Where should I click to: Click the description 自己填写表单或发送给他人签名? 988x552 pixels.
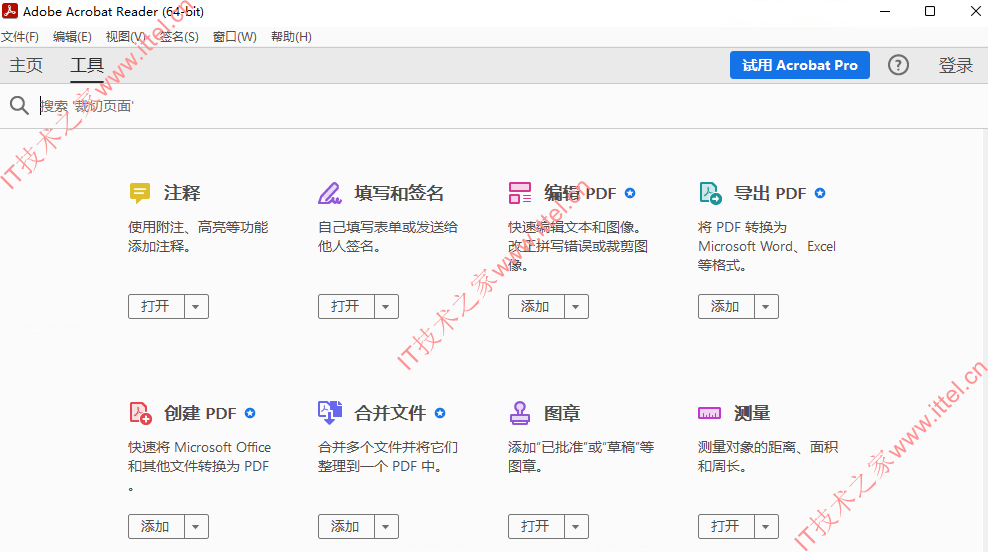(x=388, y=236)
